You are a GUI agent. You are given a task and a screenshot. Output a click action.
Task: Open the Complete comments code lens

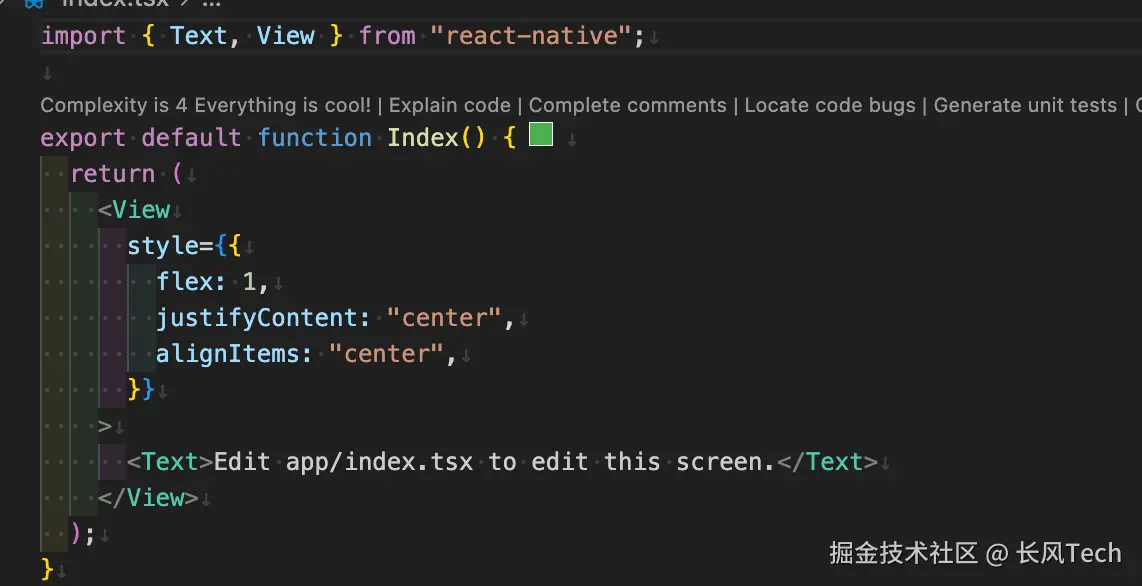pyautogui.click(x=627, y=105)
